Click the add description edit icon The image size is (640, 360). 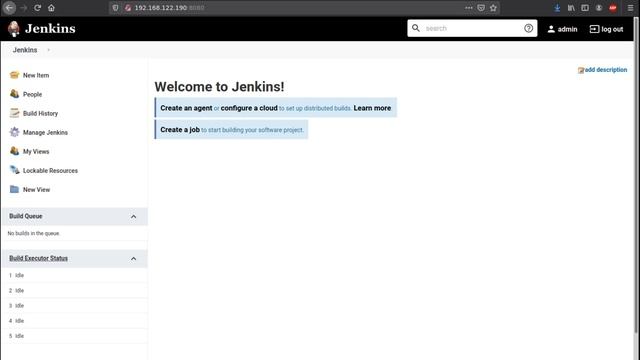point(581,70)
